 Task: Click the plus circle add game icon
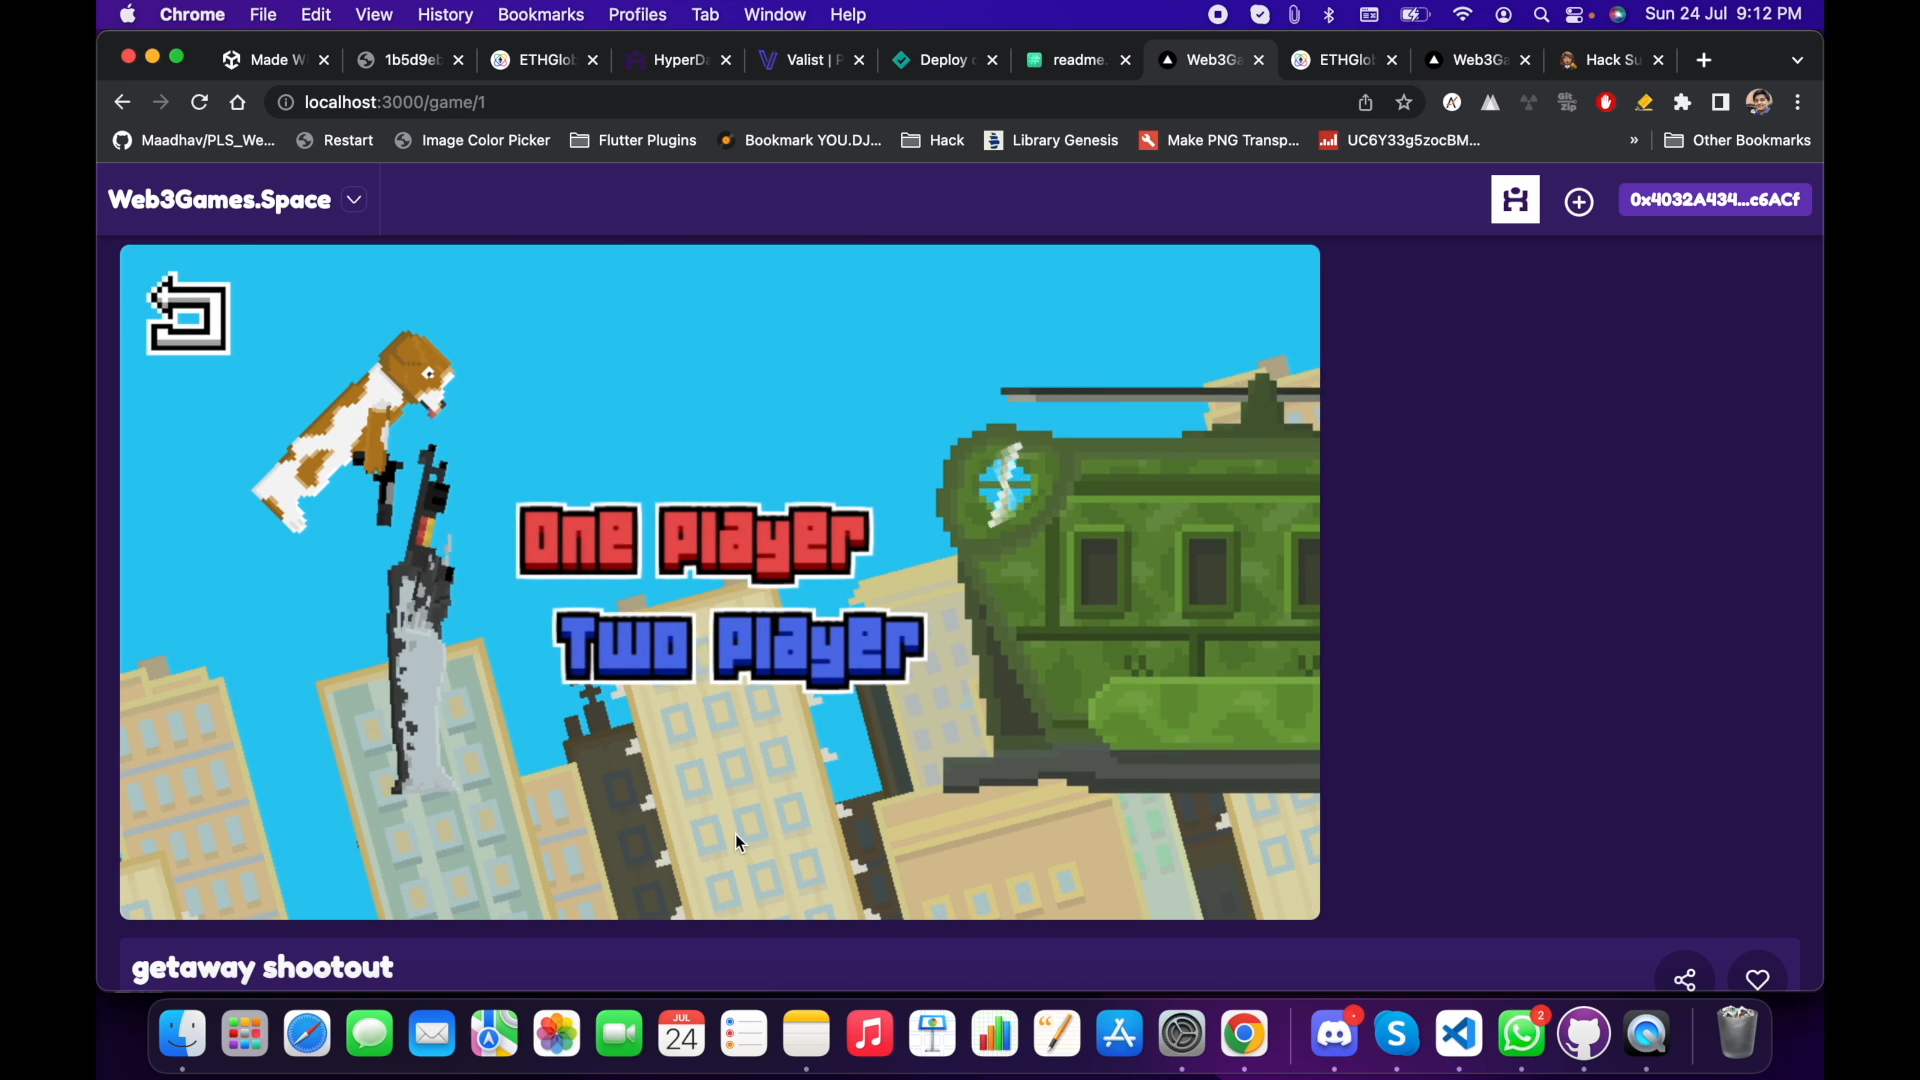pos(1579,202)
